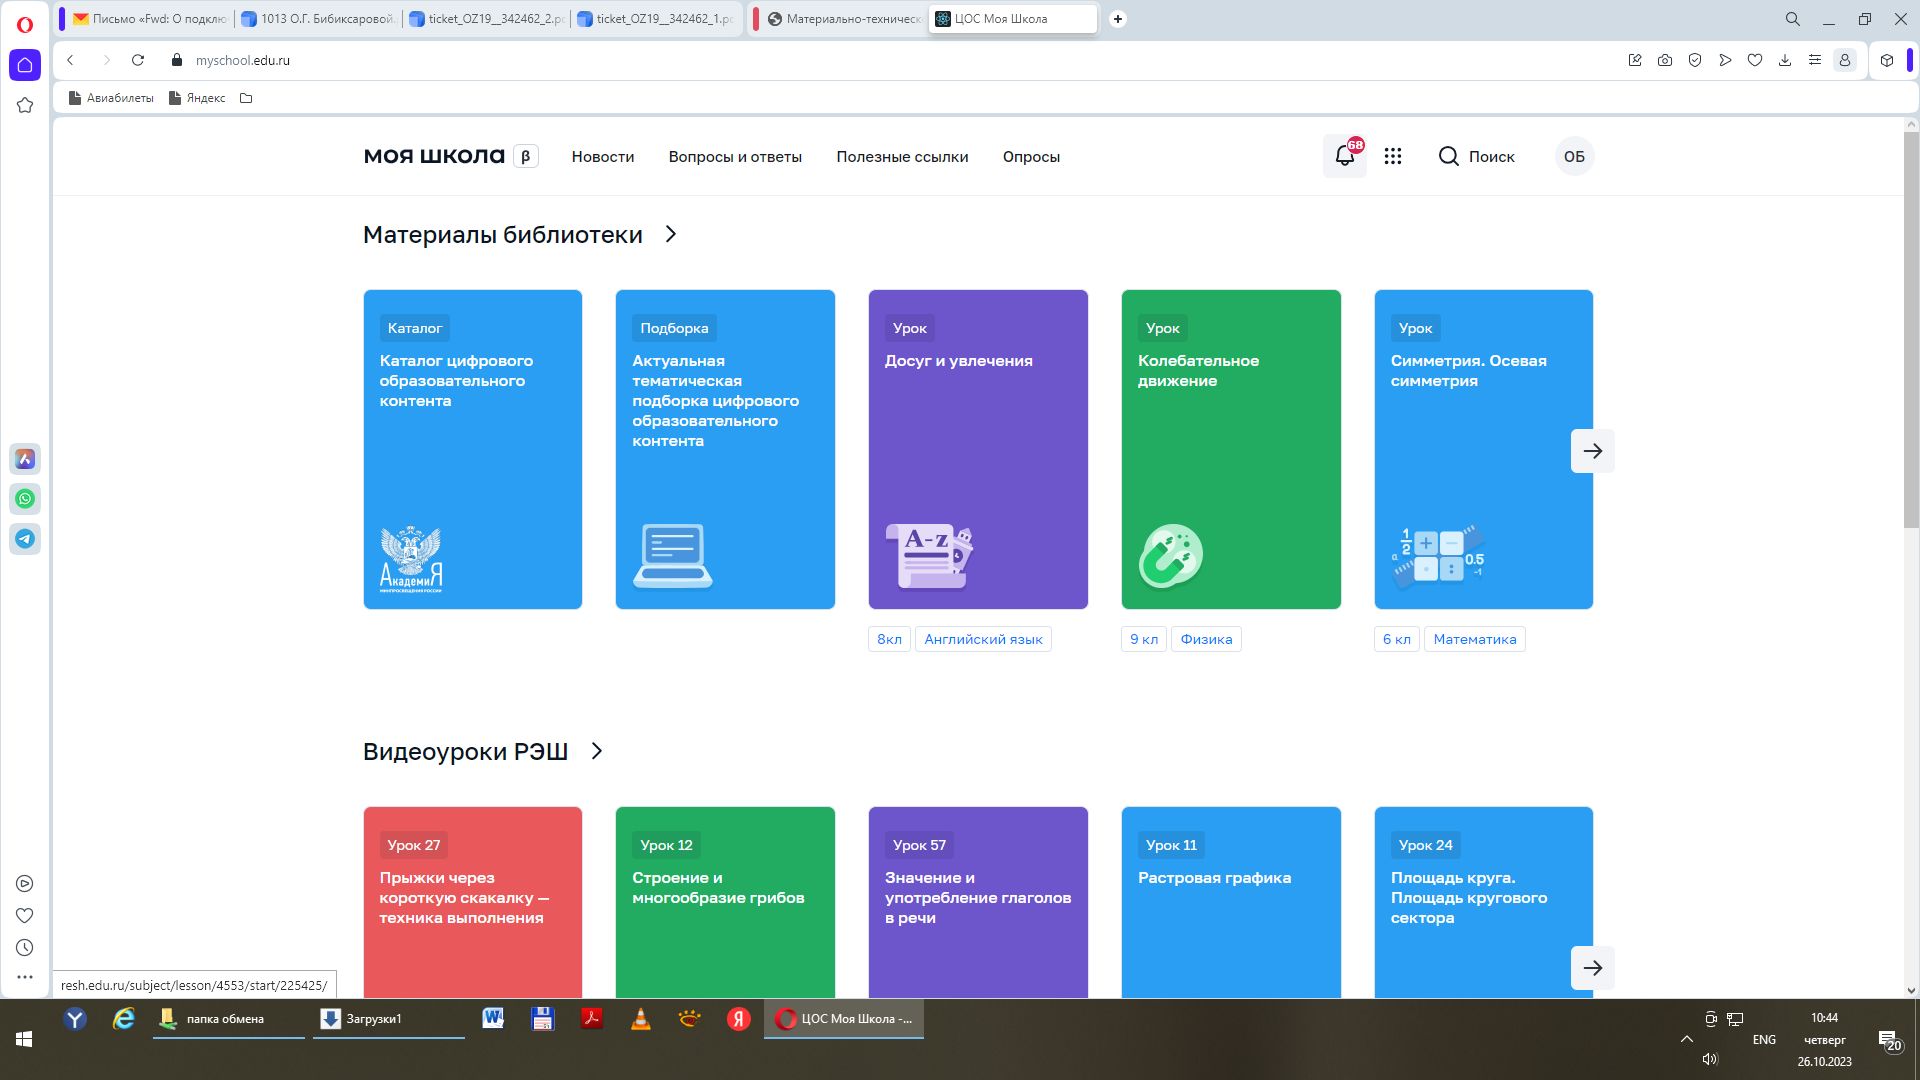Open the apps grid menu icon
The width and height of the screenshot is (1920, 1080).
point(1393,156)
